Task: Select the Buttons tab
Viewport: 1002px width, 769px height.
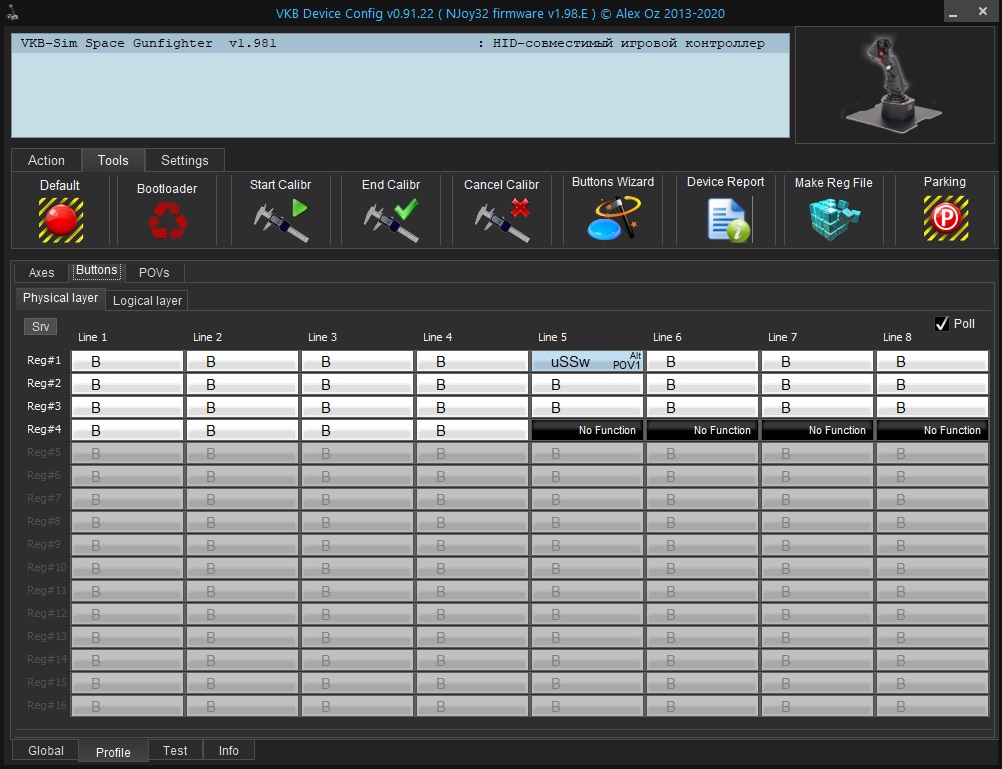Action: 96,270
